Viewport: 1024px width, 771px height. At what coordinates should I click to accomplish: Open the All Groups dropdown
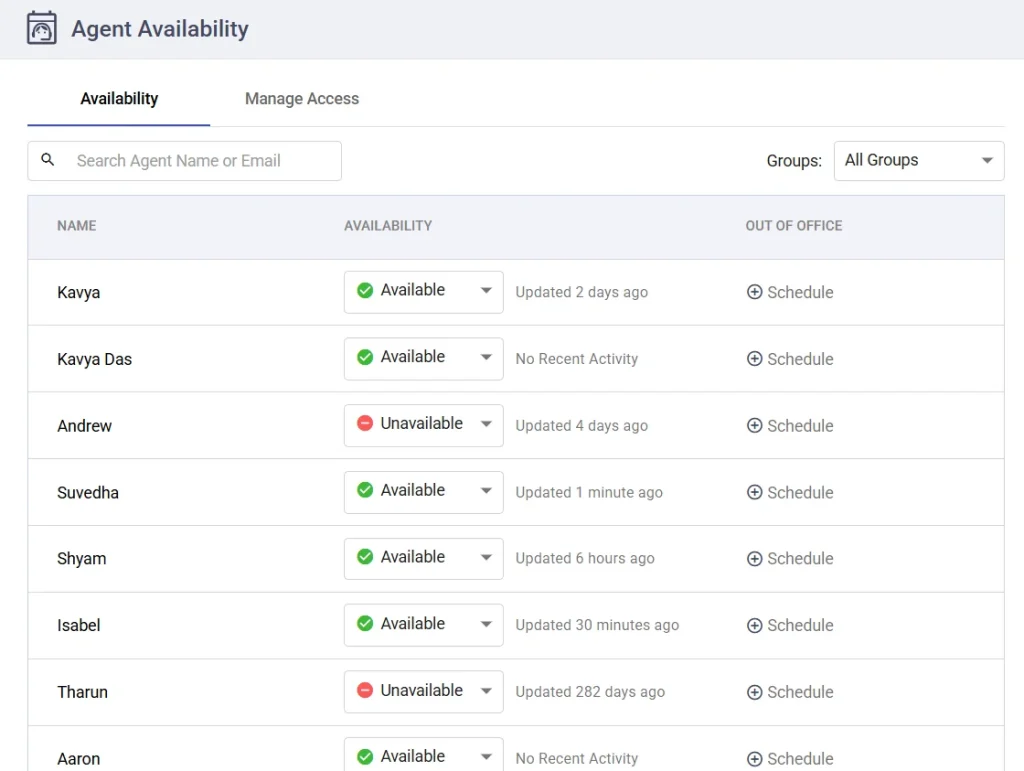coord(919,161)
